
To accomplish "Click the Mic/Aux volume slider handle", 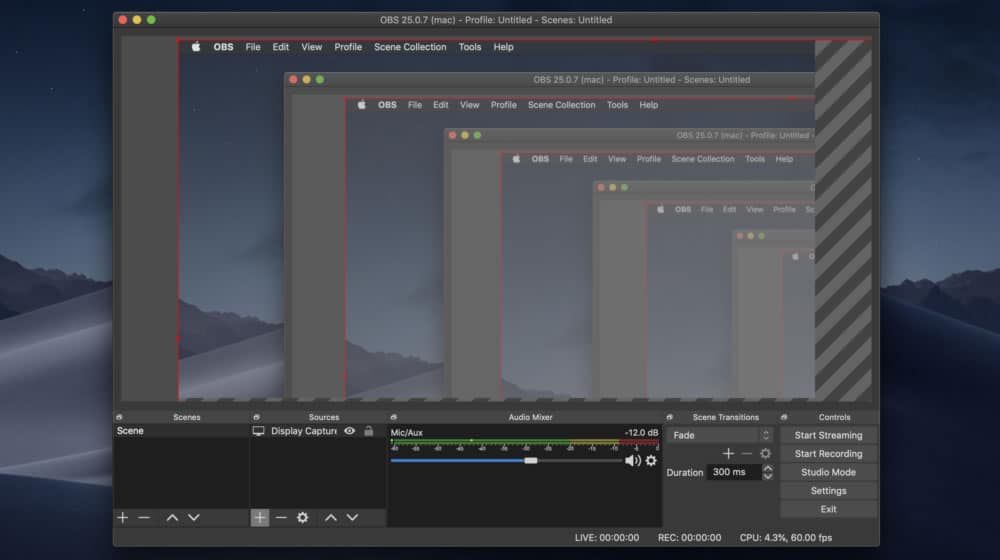I will click(x=531, y=461).
